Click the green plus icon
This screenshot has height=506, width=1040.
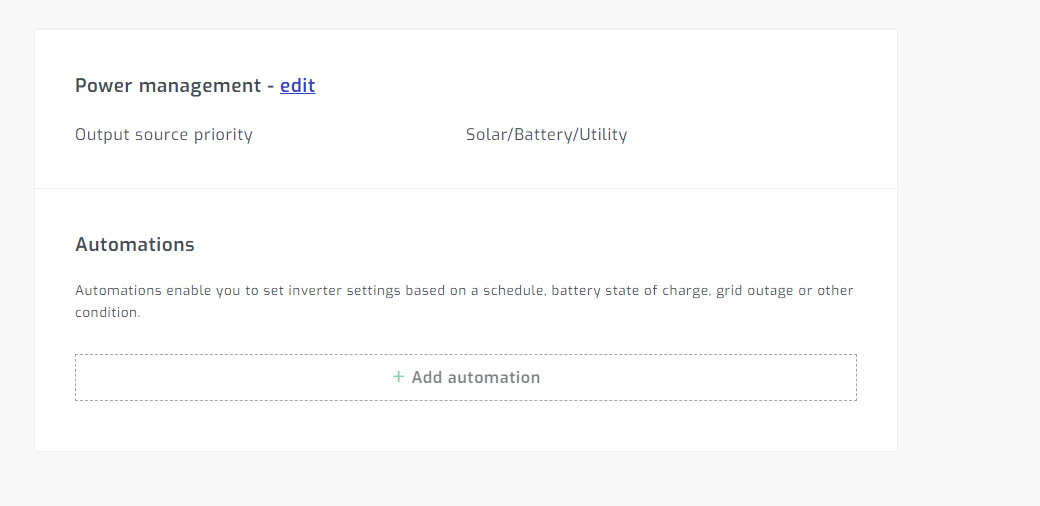point(398,377)
